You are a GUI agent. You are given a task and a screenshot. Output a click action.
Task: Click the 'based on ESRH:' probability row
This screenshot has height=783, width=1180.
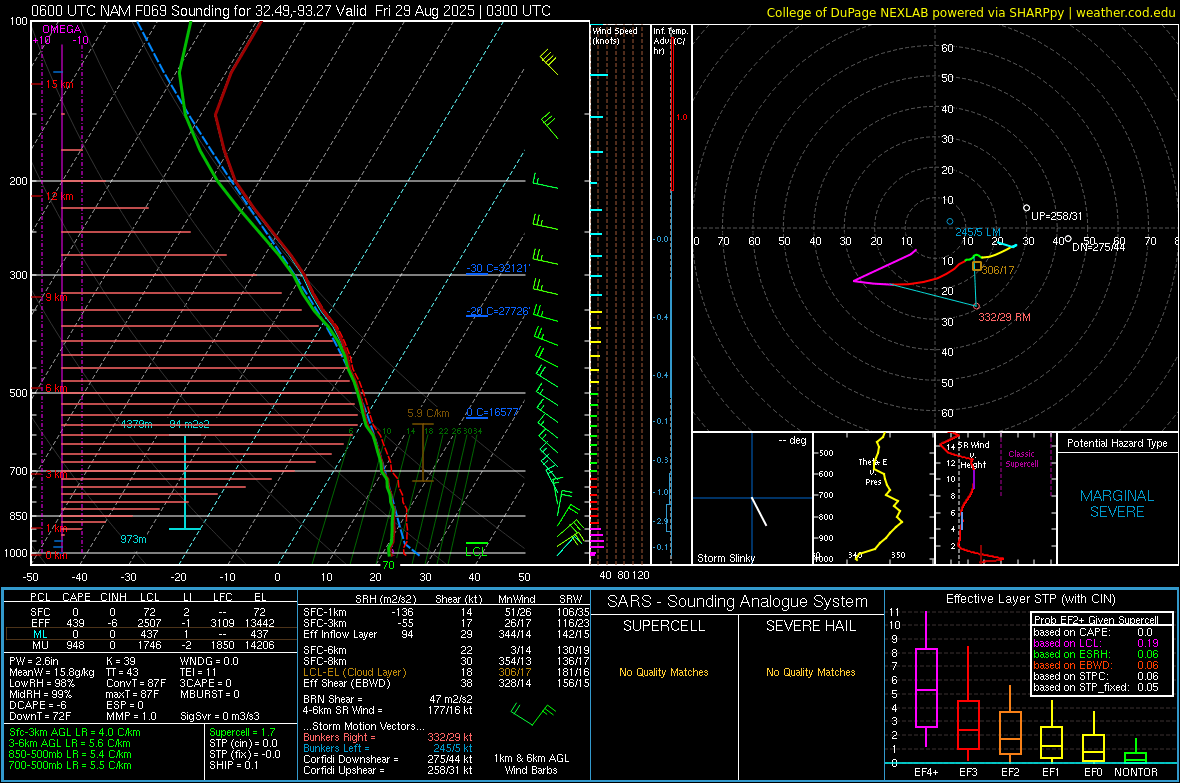pyautogui.click(x=1096, y=654)
